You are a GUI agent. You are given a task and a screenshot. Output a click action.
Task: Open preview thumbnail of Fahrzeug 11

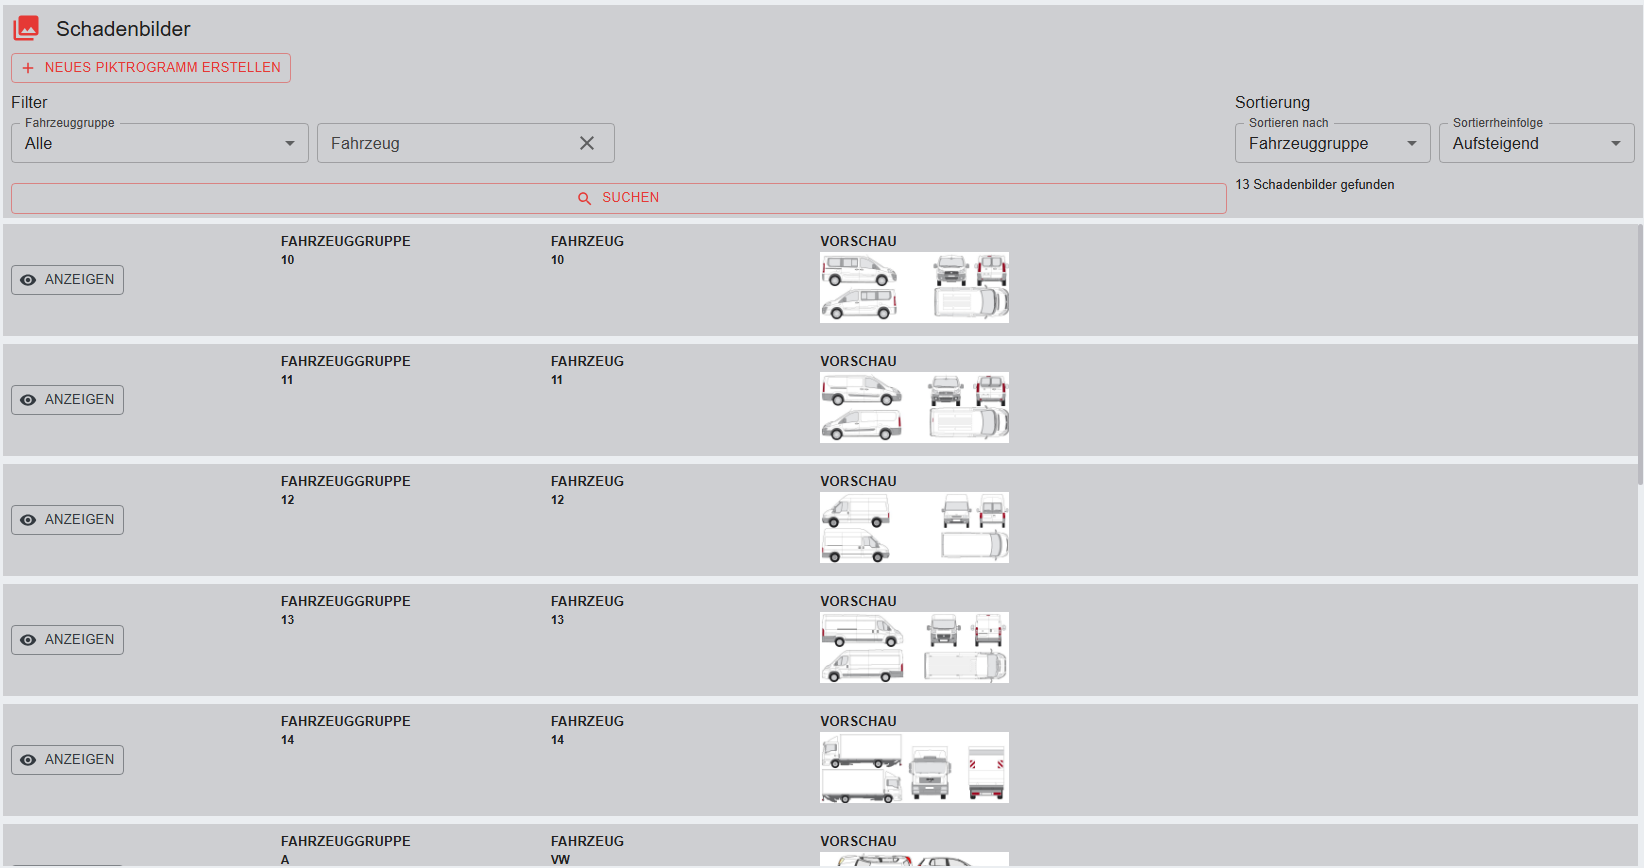coord(914,407)
